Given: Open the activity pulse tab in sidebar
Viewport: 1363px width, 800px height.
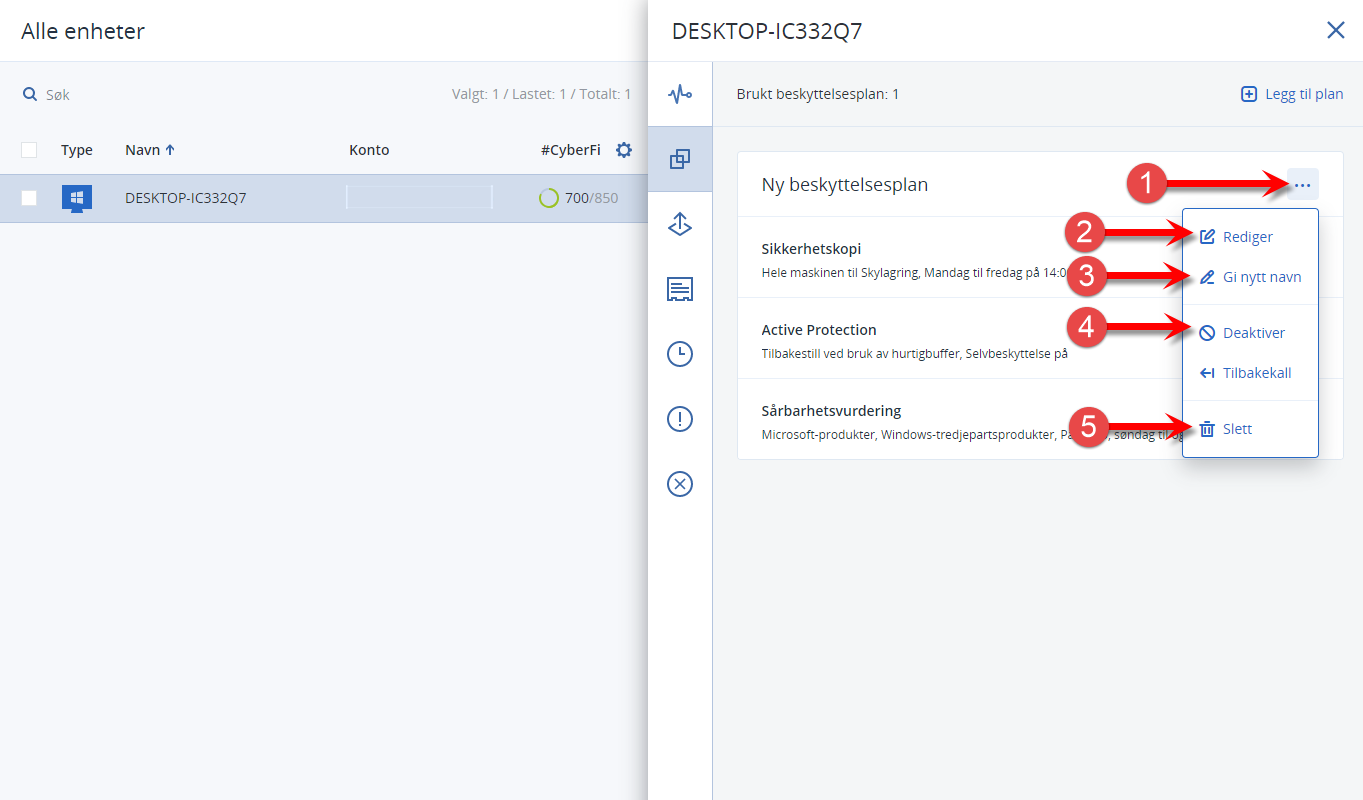Looking at the screenshot, I should 680,94.
